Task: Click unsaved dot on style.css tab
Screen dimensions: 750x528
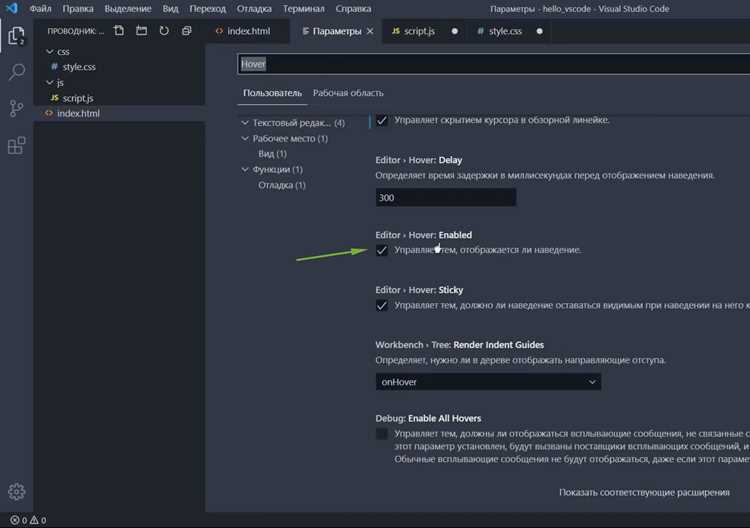Action: tap(540, 31)
